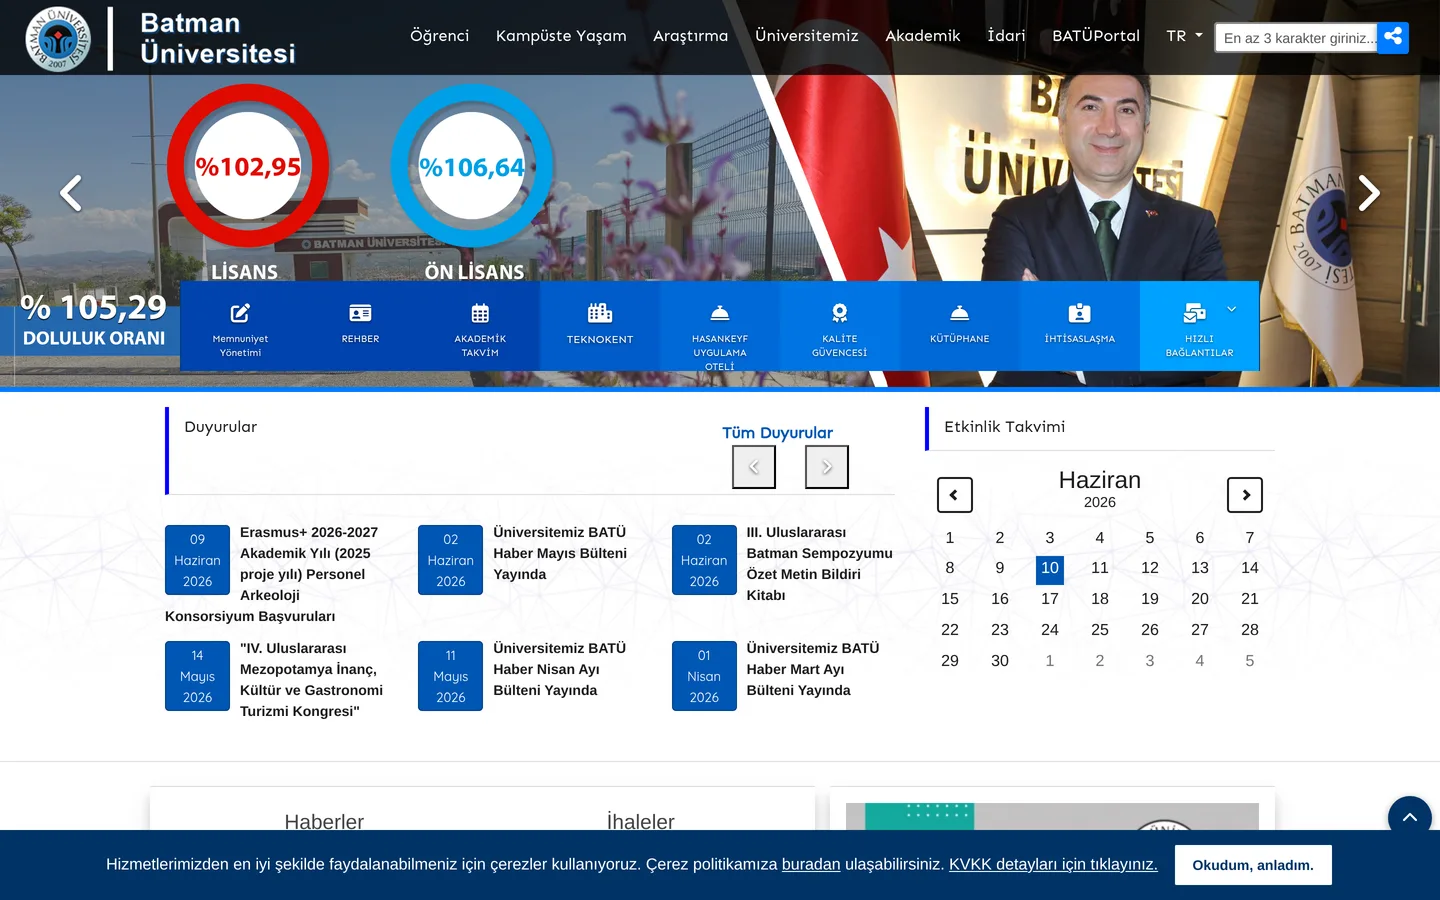This screenshot has height=900, width=1440.
Task: Switch to the Haberler tab
Action: [324, 822]
